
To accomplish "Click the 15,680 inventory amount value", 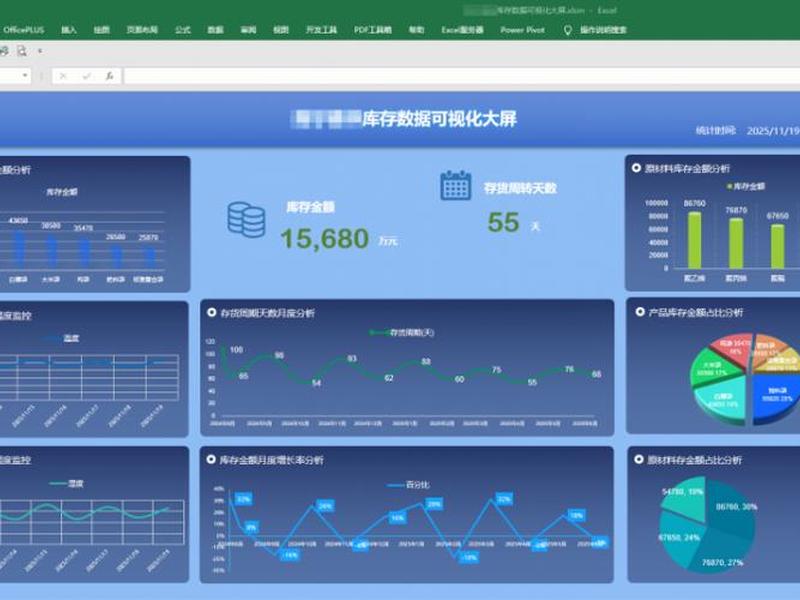I will 324,238.
